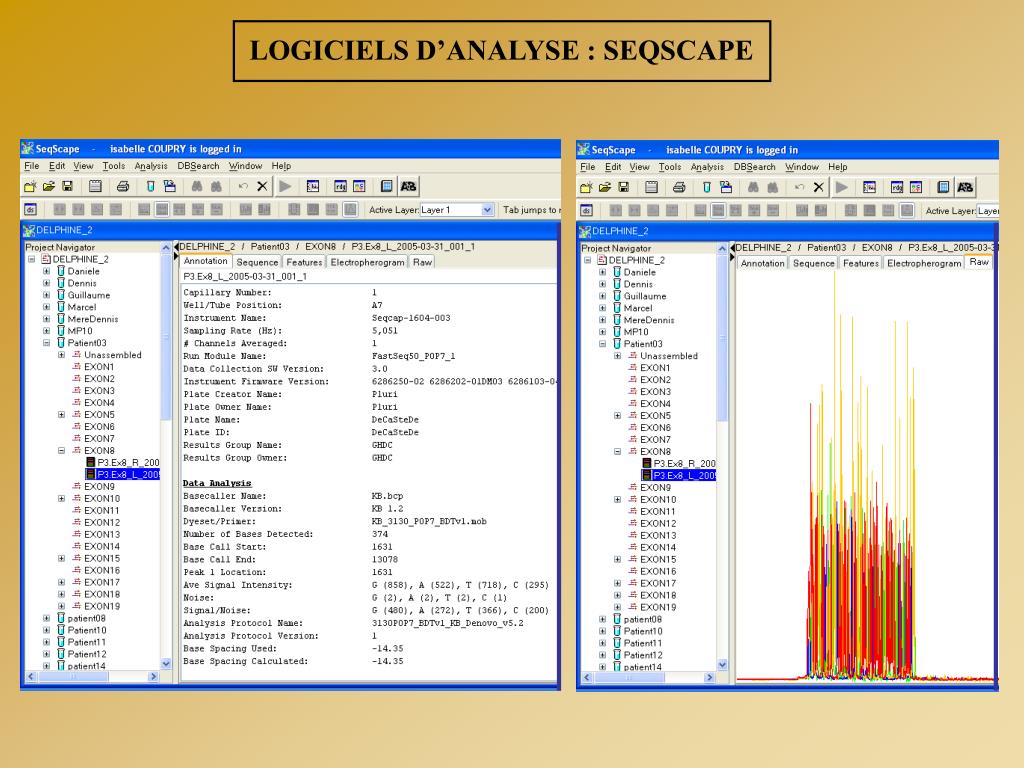The width and height of the screenshot is (1024, 768).
Task: Click left navigator horizontal scrollbar right arrow
Action: tap(153, 677)
